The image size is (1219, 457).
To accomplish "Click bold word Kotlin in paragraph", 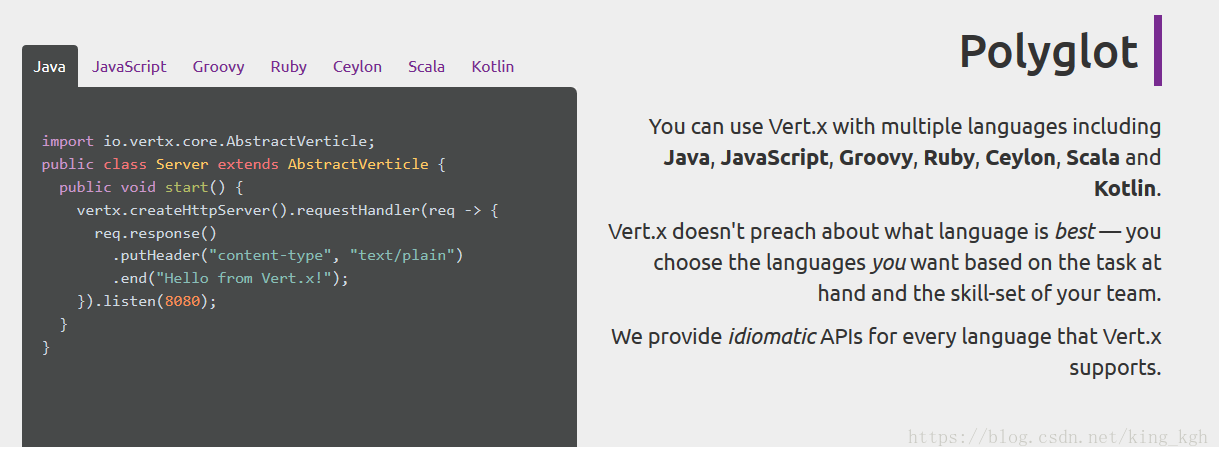I will 1125,188.
